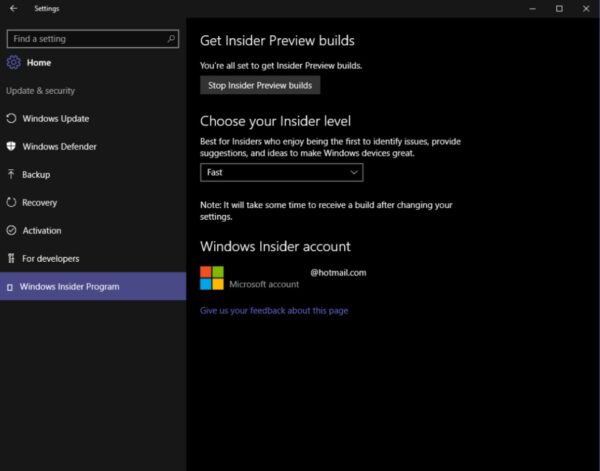The width and height of the screenshot is (600, 471).
Task: Maximize the Settings window
Action: (x=559, y=9)
